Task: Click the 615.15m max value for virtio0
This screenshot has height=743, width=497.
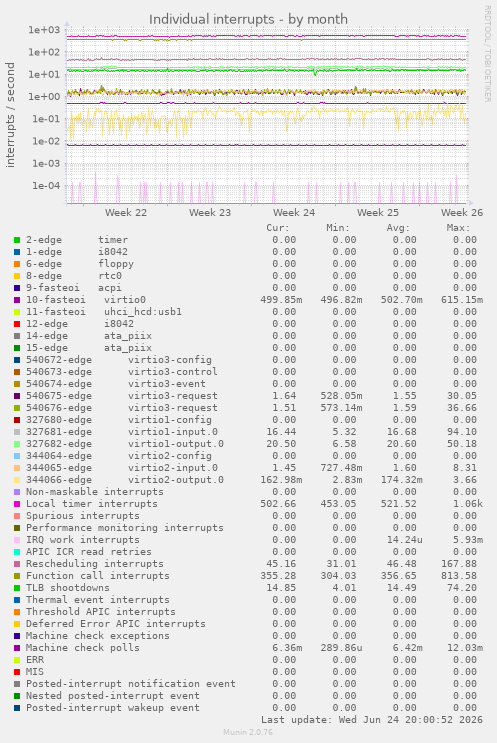Action: click(x=462, y=300)
